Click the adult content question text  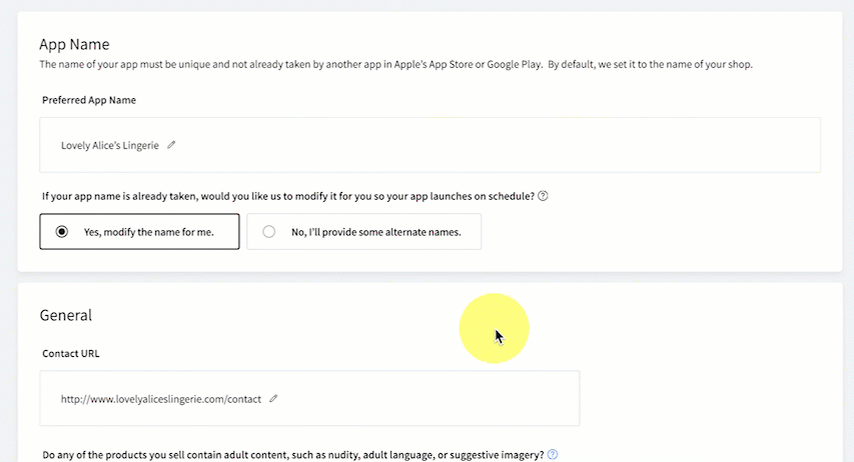pyautogui.click(x=293, y=455)
